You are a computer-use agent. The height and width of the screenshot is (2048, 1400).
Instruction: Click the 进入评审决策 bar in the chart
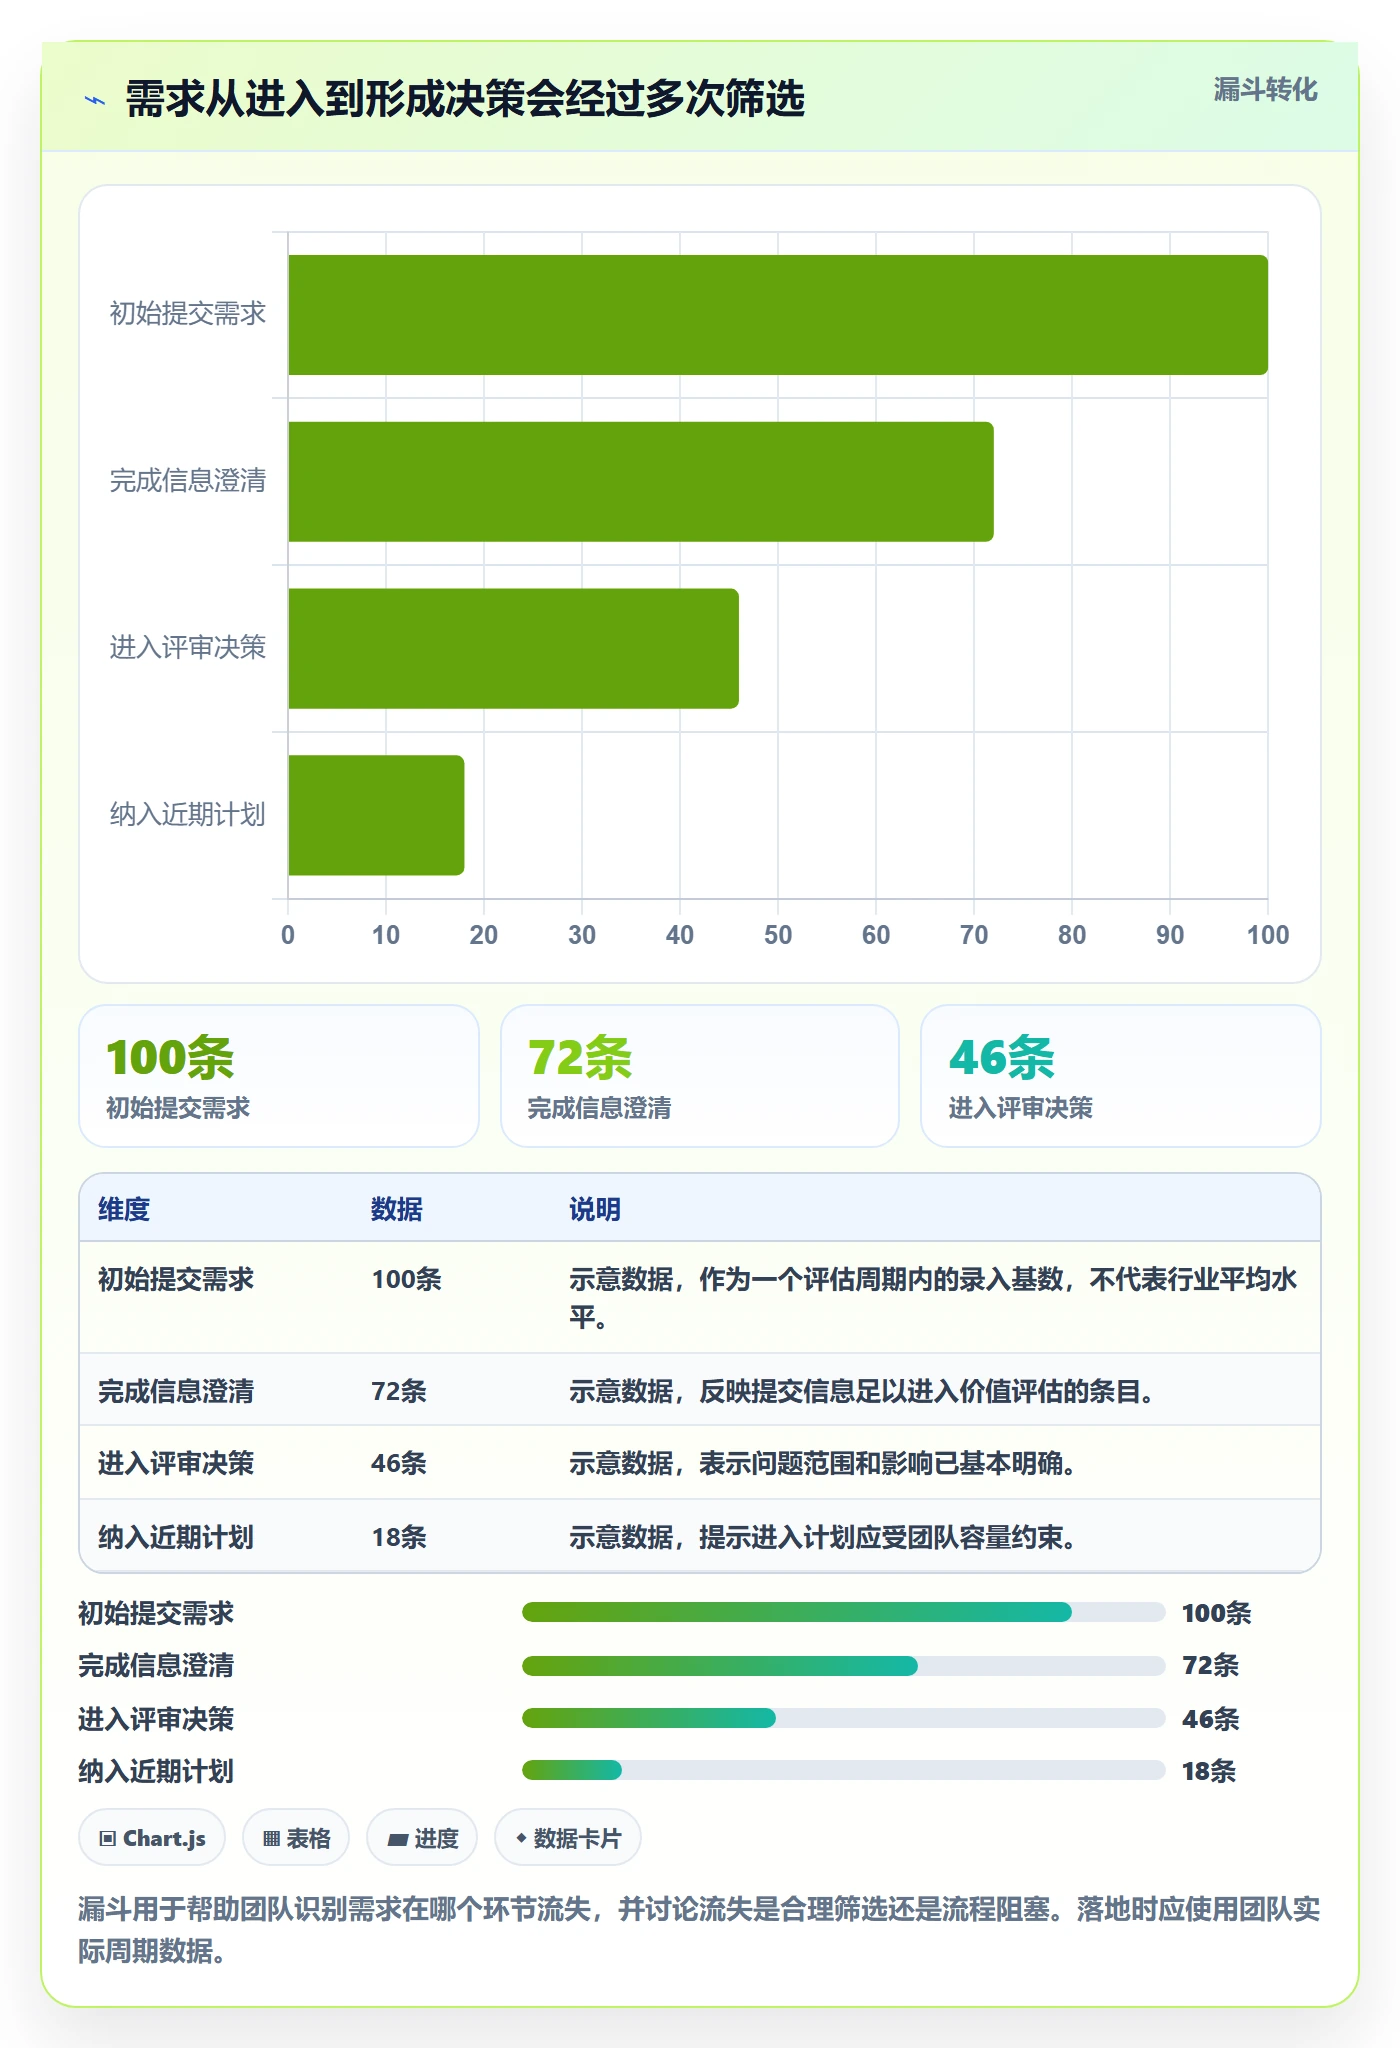pos(514,648)
